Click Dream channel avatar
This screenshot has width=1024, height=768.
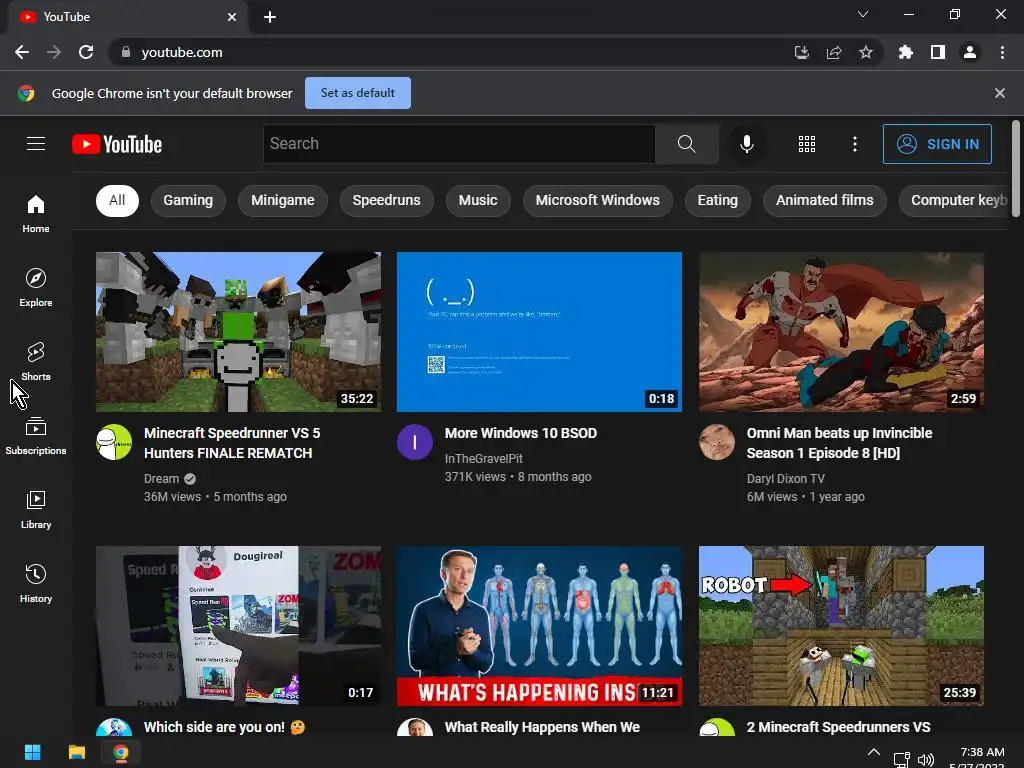pos(114,442)
